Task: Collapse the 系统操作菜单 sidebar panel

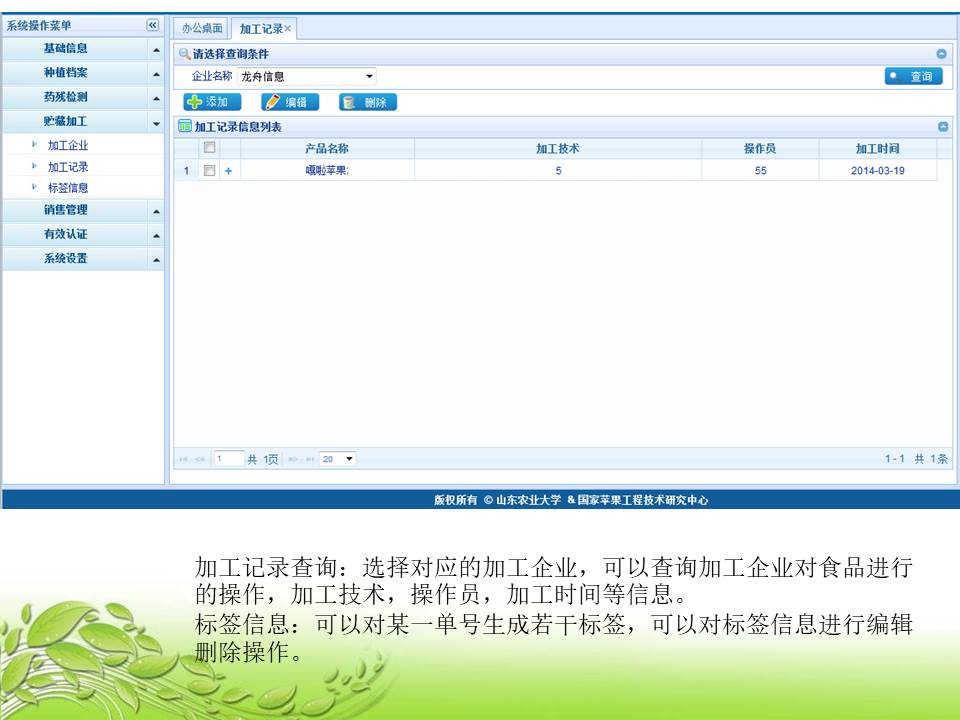Action: 152,25
